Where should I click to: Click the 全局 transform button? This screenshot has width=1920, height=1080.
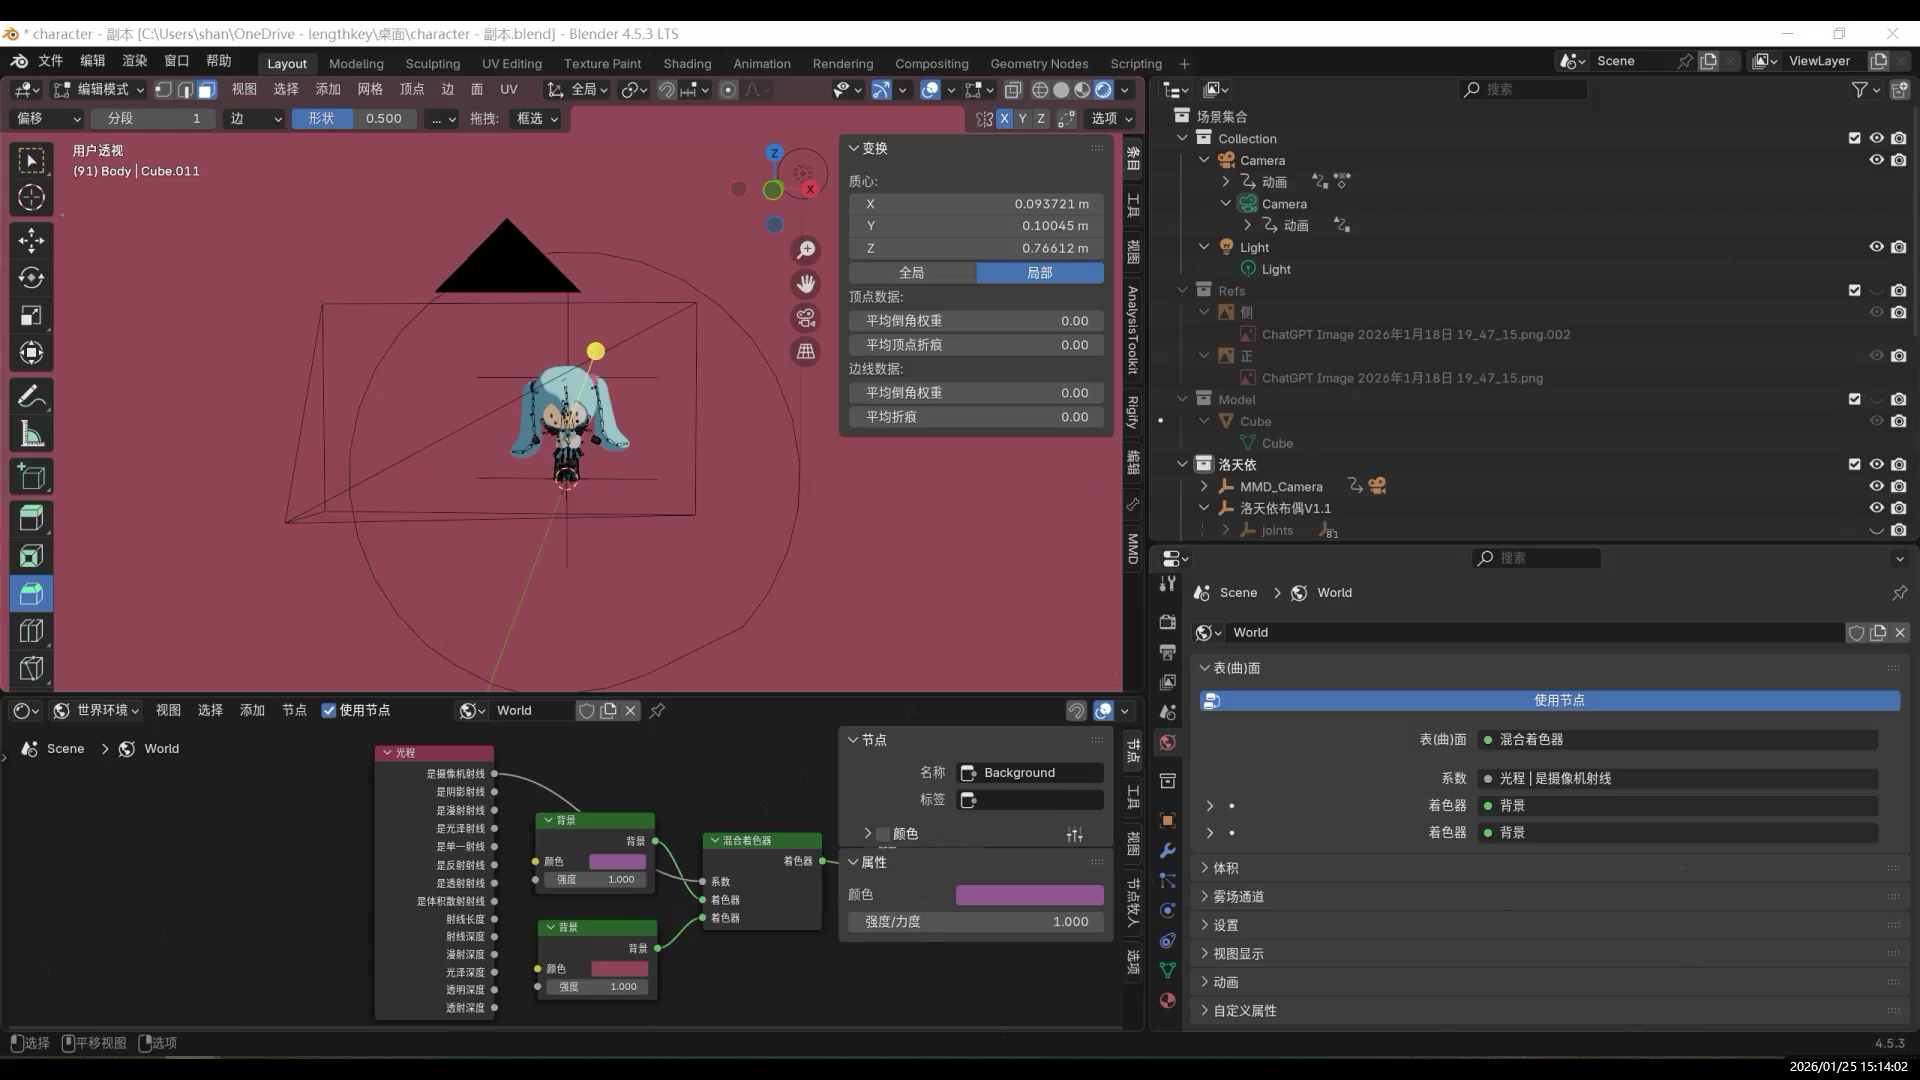tap(911, 272)
